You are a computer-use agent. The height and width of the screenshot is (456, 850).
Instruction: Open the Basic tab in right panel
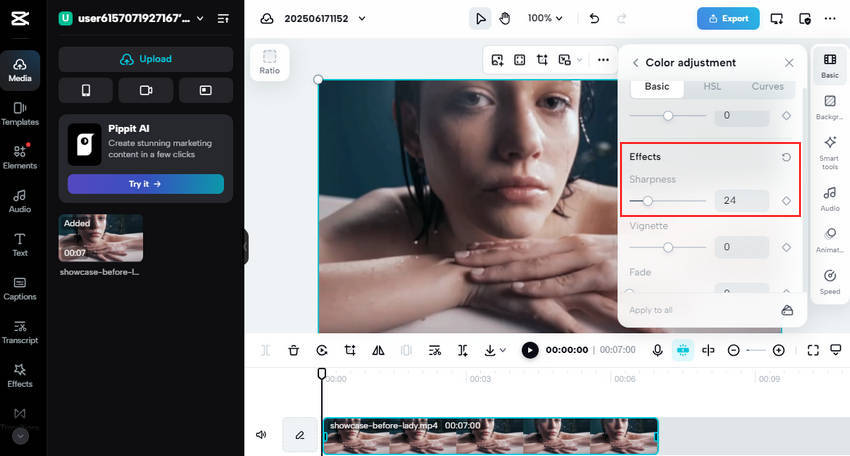point(829,65)
